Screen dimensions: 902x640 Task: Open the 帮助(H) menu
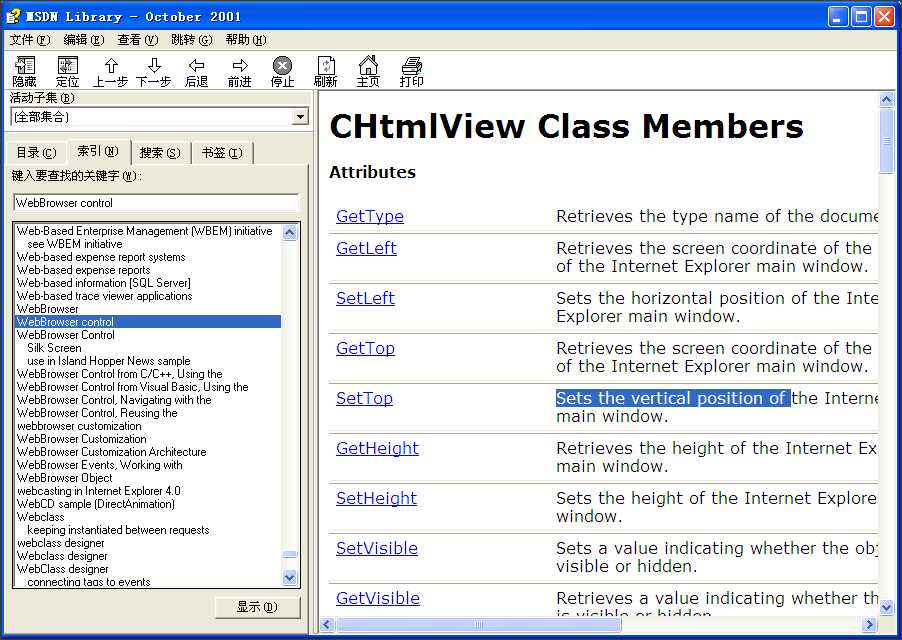click(246, 40)
